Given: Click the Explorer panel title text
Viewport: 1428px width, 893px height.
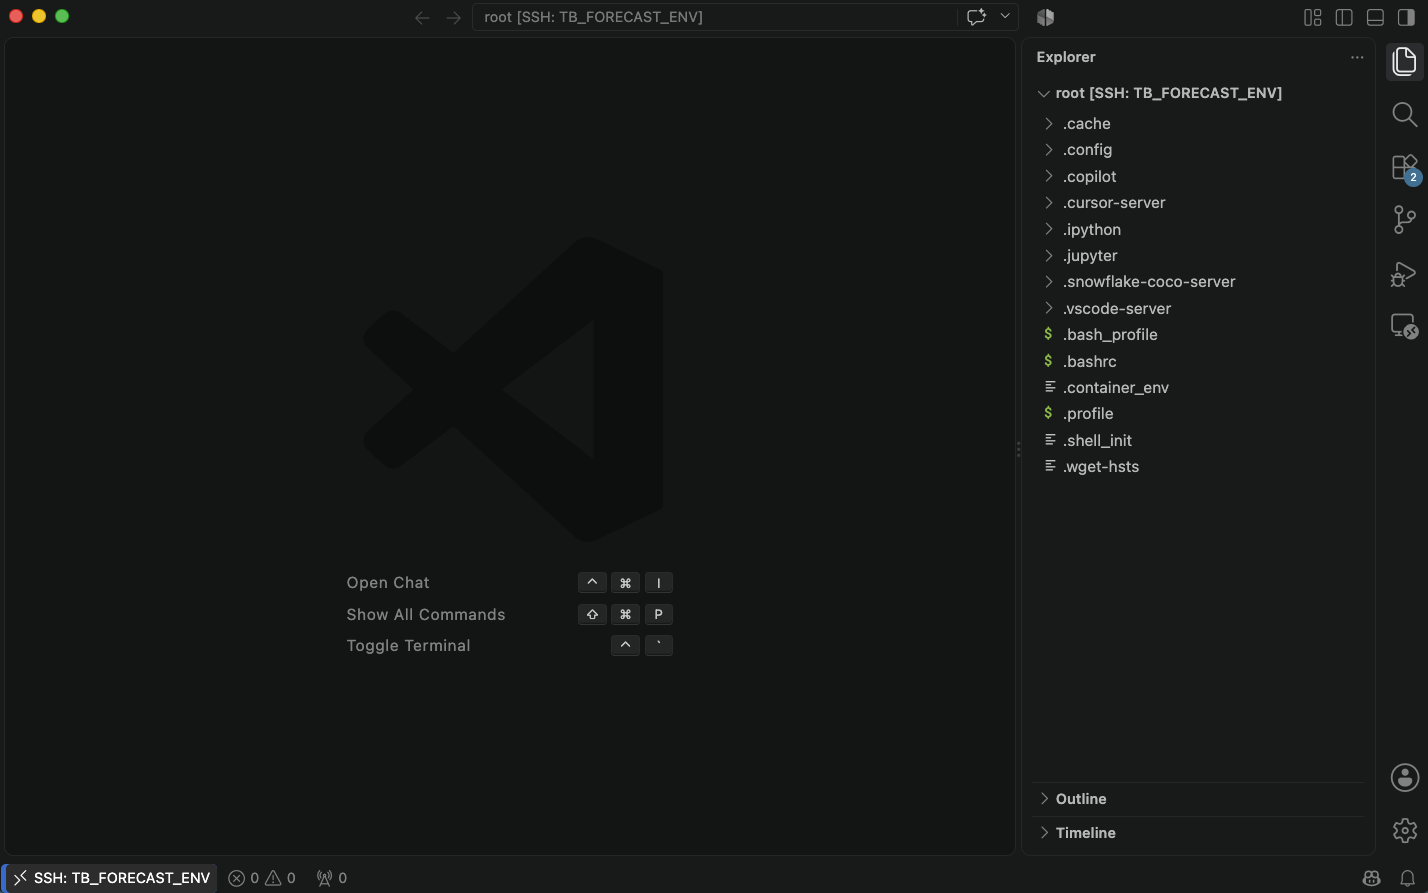Looking at the screenshot, I should coord(1066,57).
